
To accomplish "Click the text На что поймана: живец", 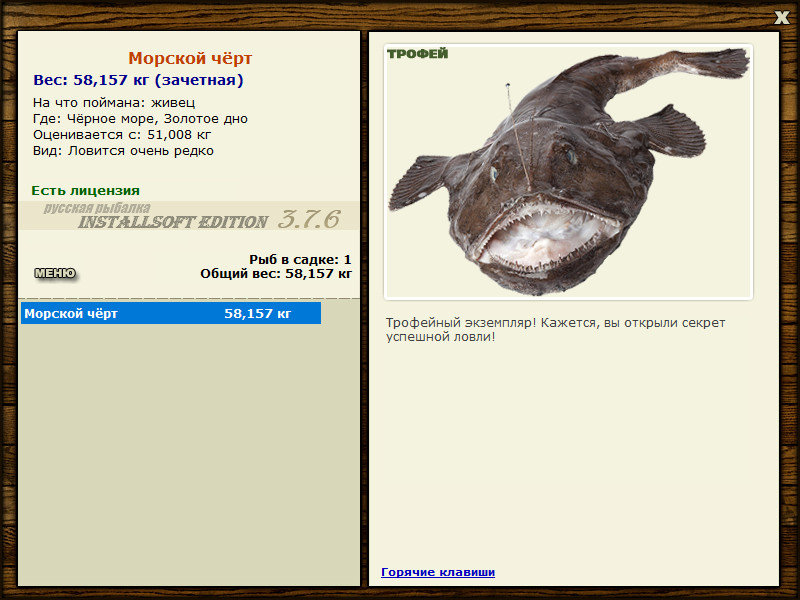I will coord(114,103).
